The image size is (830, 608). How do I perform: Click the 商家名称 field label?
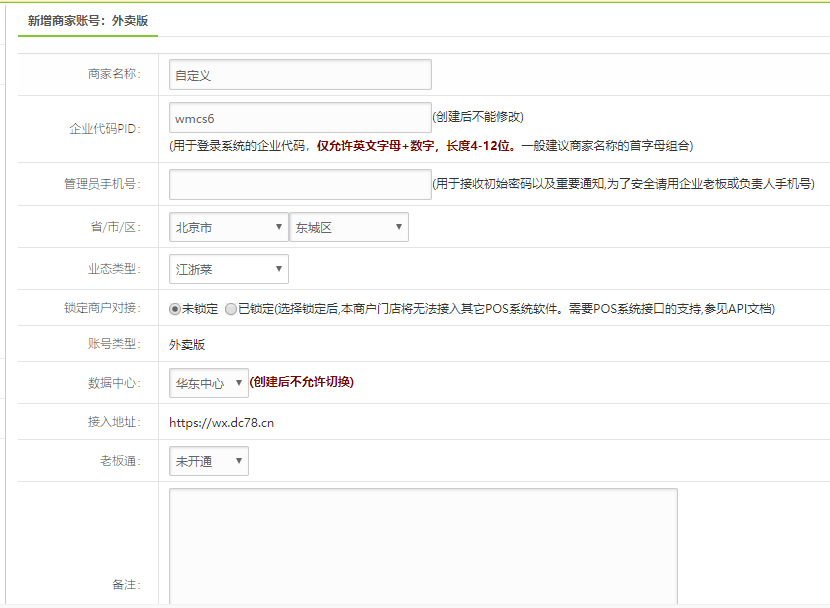pos(114,74)
